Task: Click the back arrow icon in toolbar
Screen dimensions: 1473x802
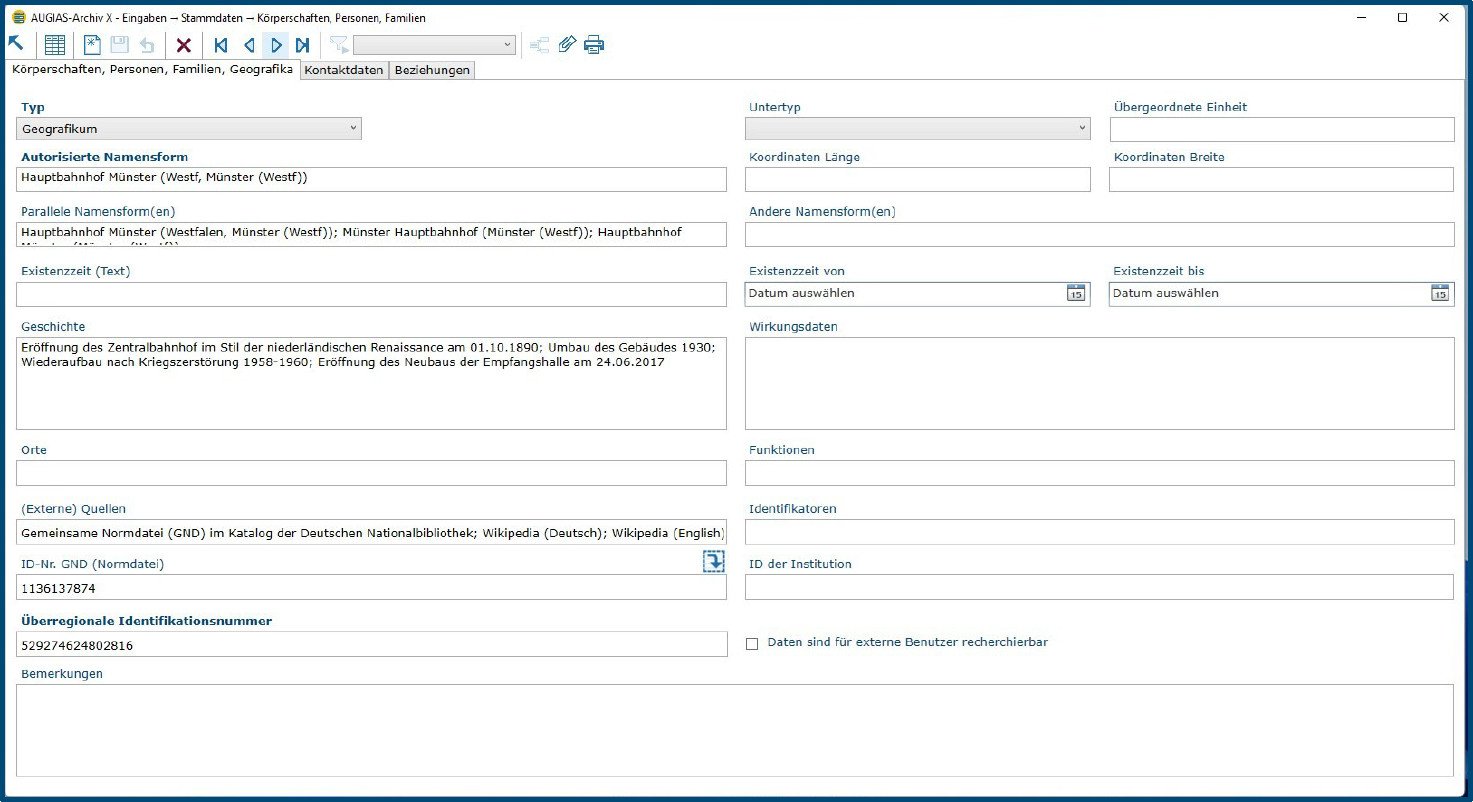Action: tap(16, 44)
